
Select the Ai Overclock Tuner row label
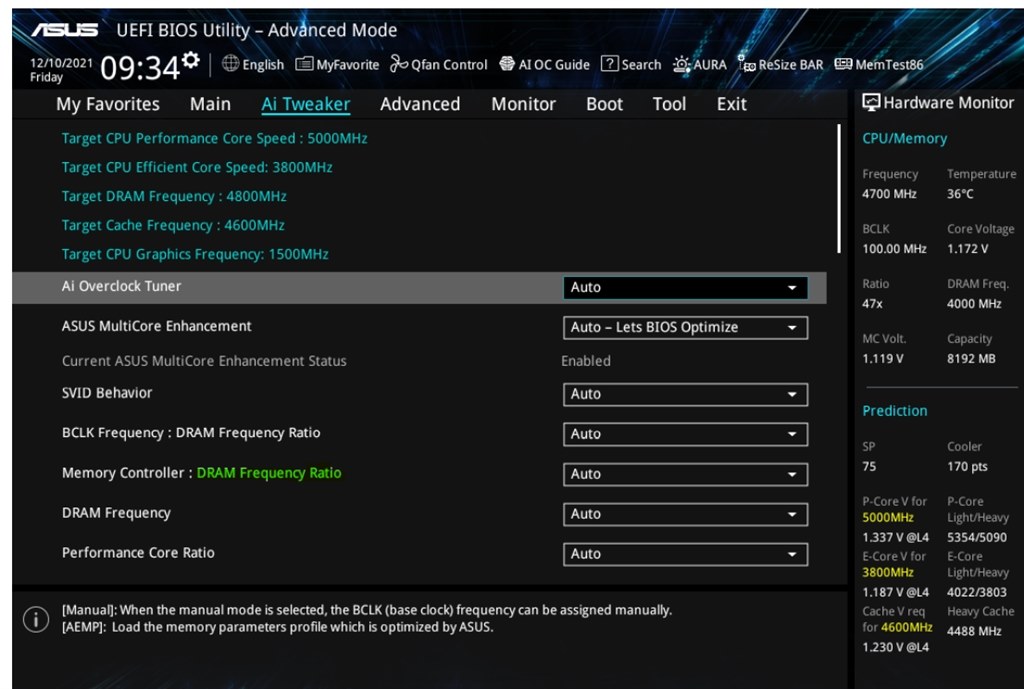[121, 286]
